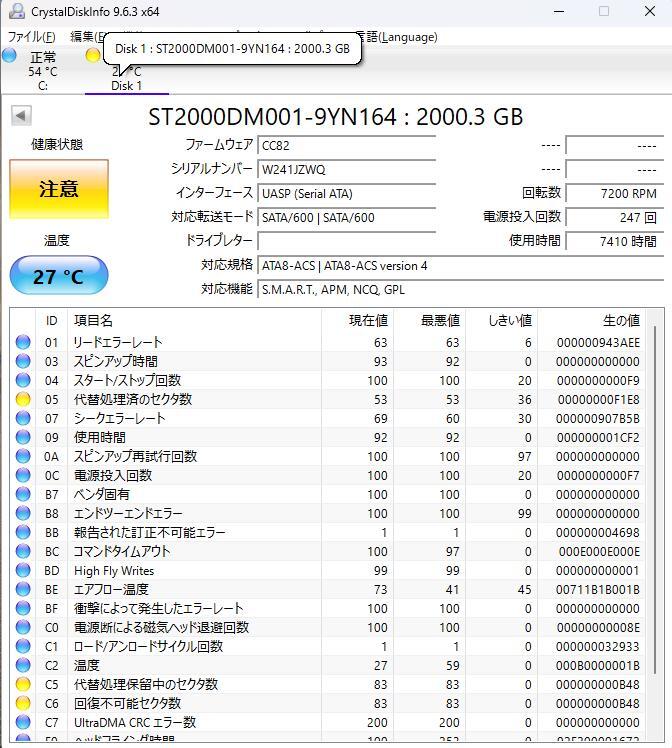Viewport: 672px width, 748px height.
Task: Click status icon for C2 温度 row
Action: [x=23, y=665]
